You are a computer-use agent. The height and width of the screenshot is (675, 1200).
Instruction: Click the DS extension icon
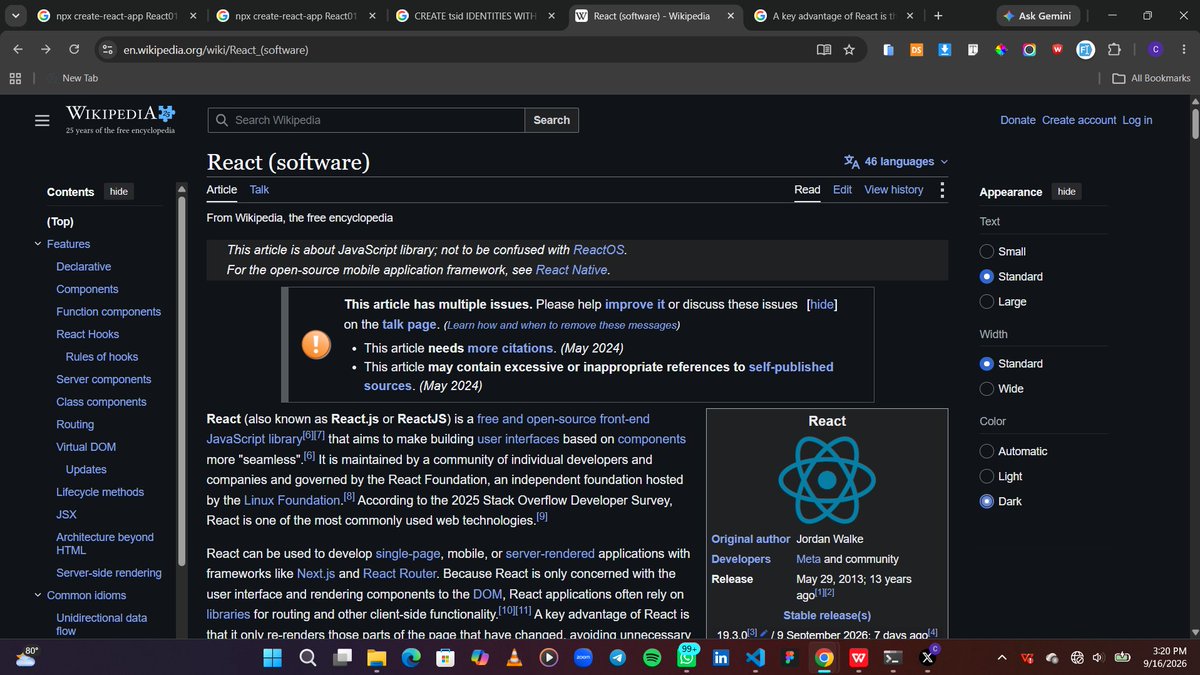(x=916, y=50)
